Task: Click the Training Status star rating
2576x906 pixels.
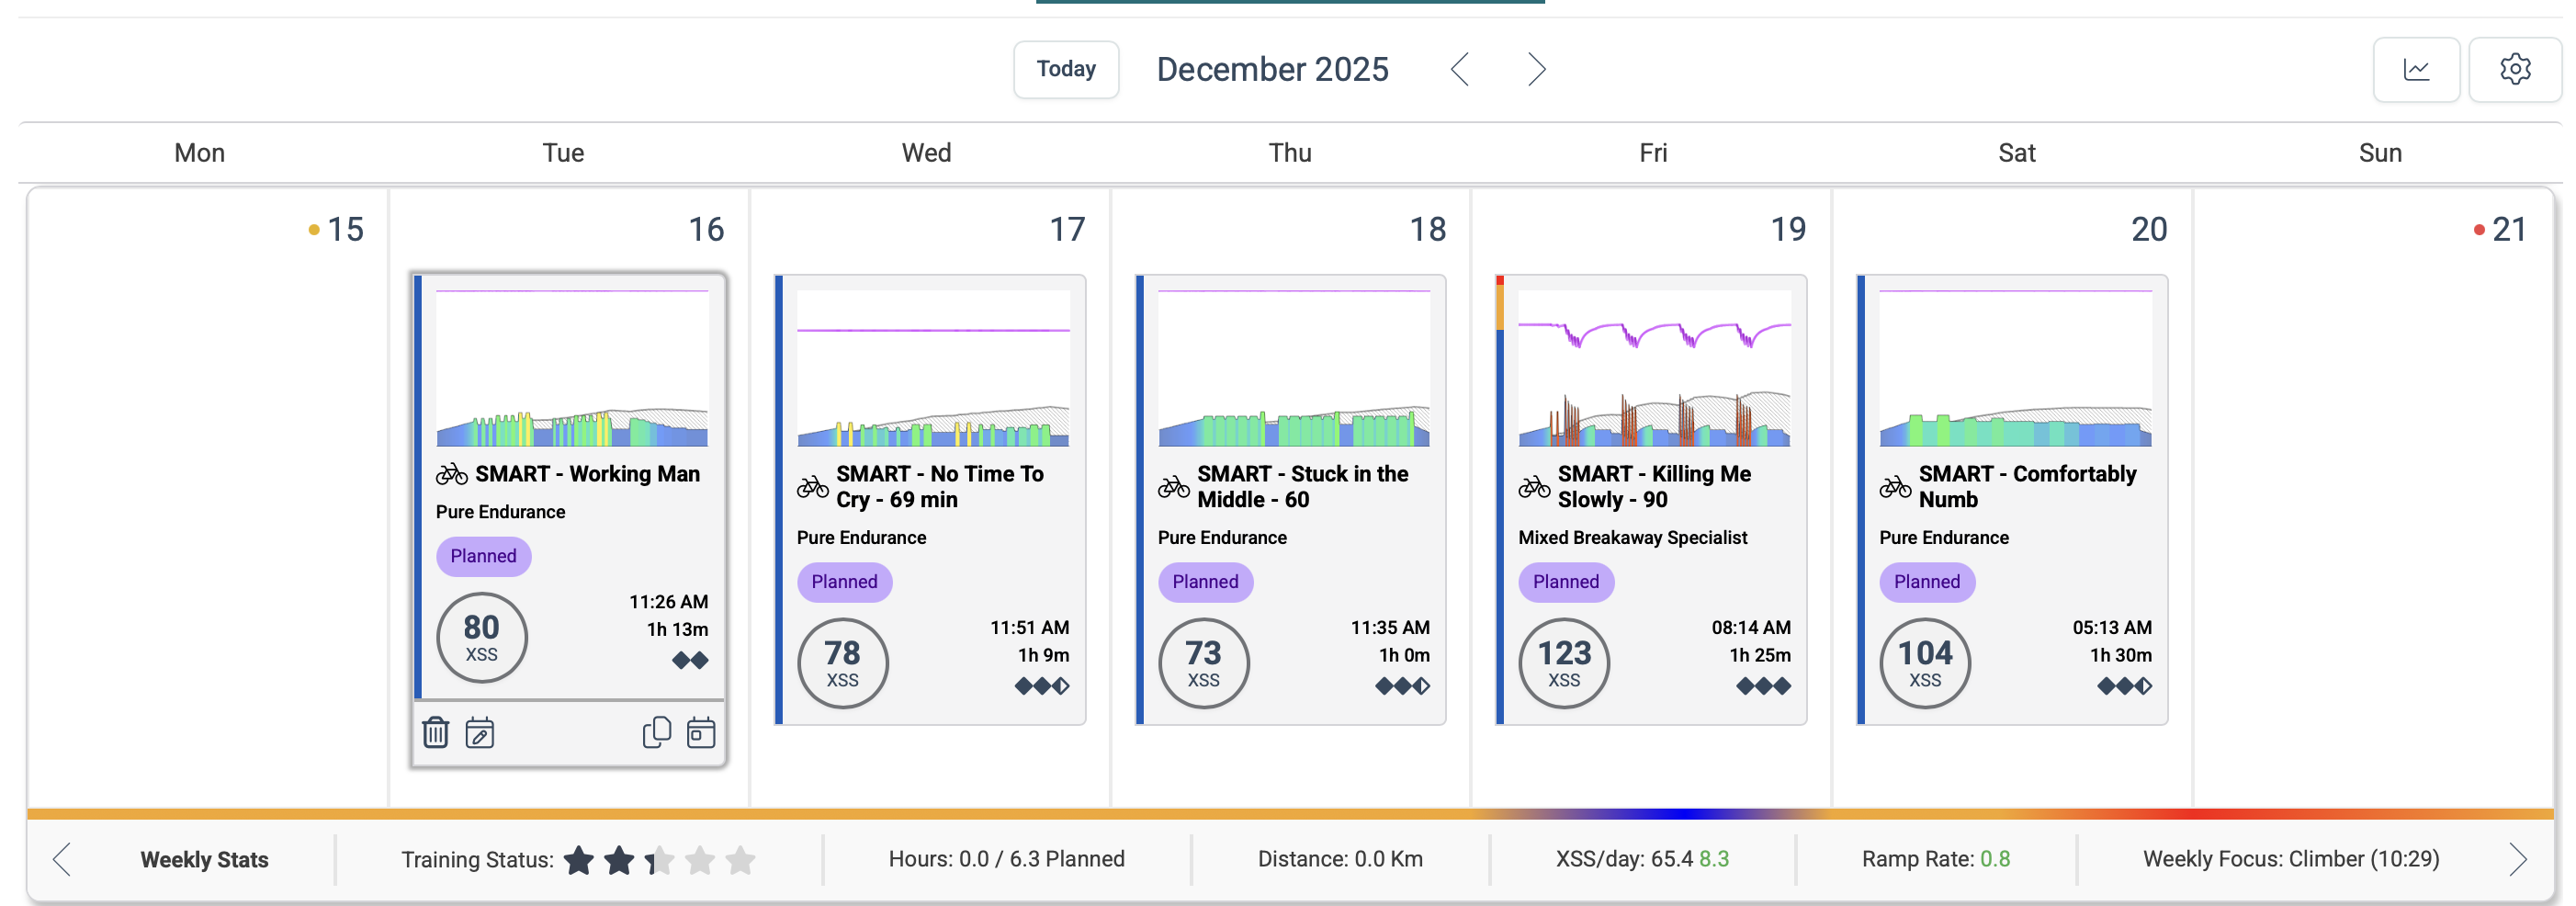Action: pyautogui.click(x=659, y=860)
